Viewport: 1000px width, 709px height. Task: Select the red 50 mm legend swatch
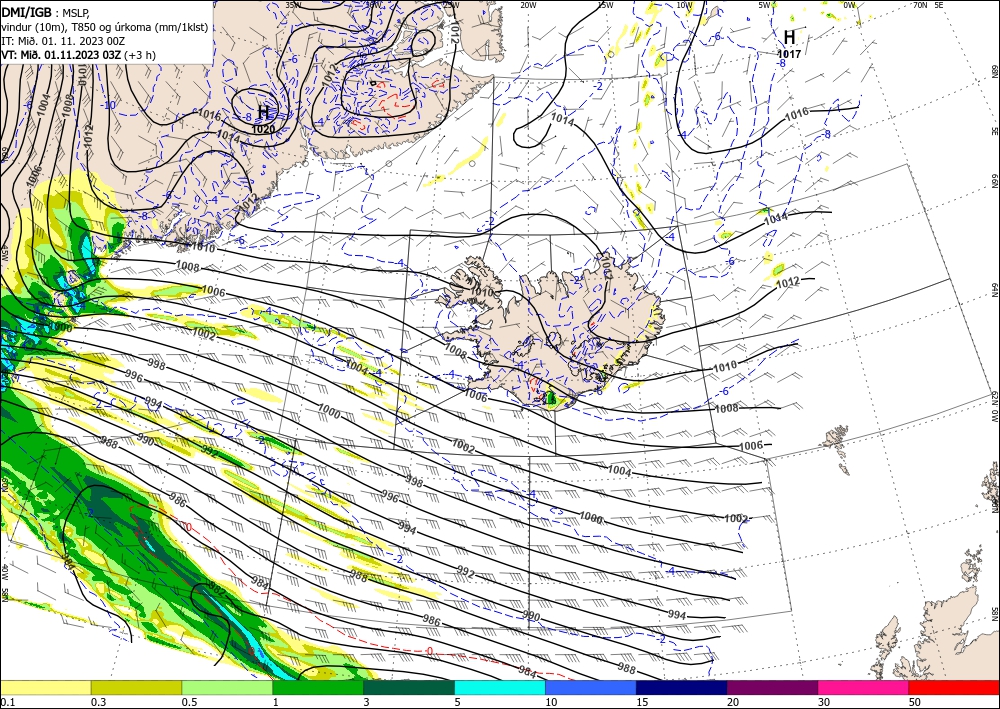coord(954,687)
